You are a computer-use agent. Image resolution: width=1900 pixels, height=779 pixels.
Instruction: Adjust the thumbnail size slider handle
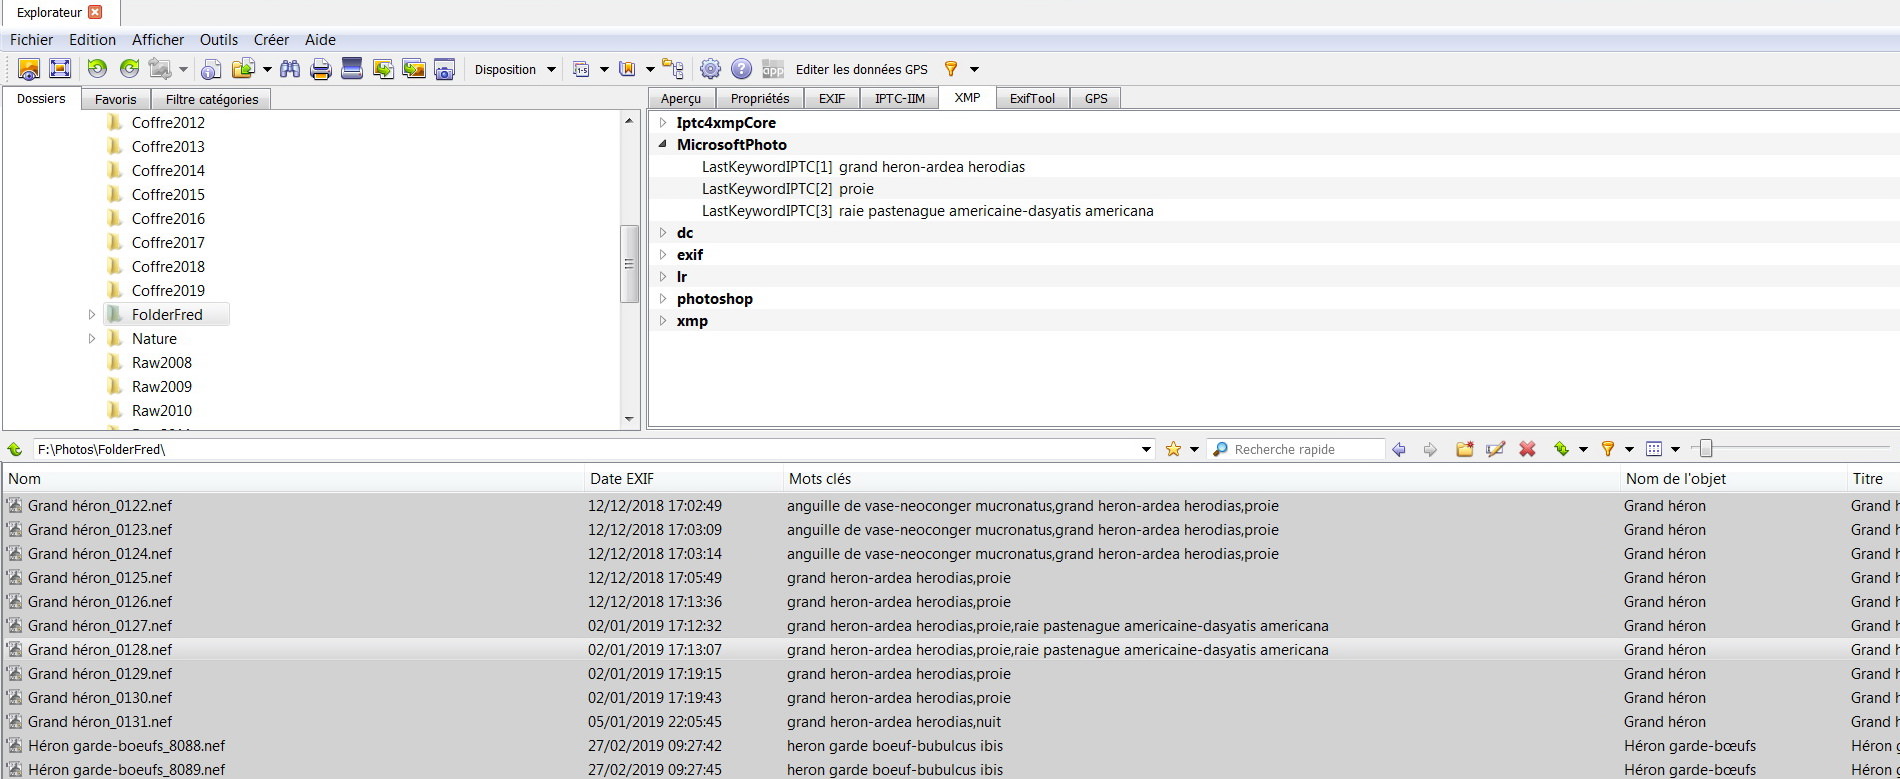click(x=1706, y=449)
